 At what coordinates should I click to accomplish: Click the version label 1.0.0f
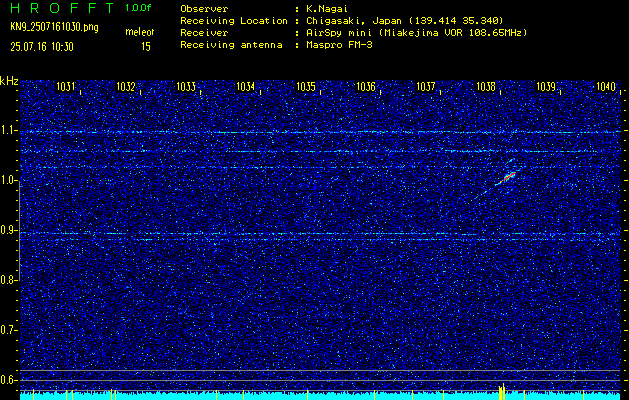(x=138, y=8)
